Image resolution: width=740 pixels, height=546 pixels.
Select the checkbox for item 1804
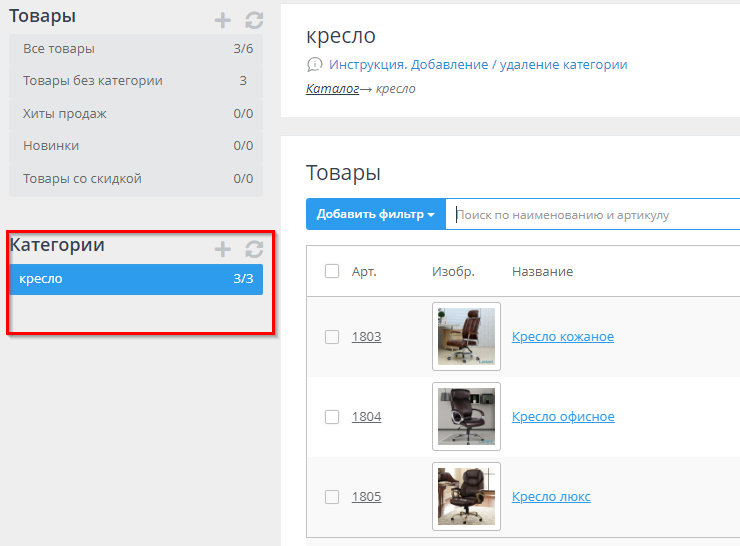[332, 417]
